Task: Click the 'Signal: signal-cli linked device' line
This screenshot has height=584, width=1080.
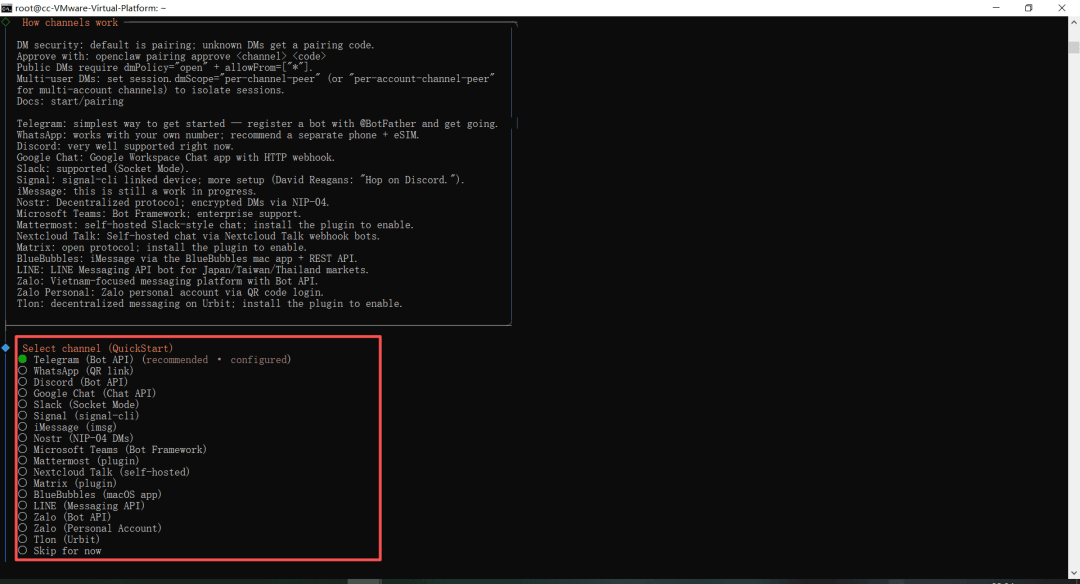Action: coord(240,180)
